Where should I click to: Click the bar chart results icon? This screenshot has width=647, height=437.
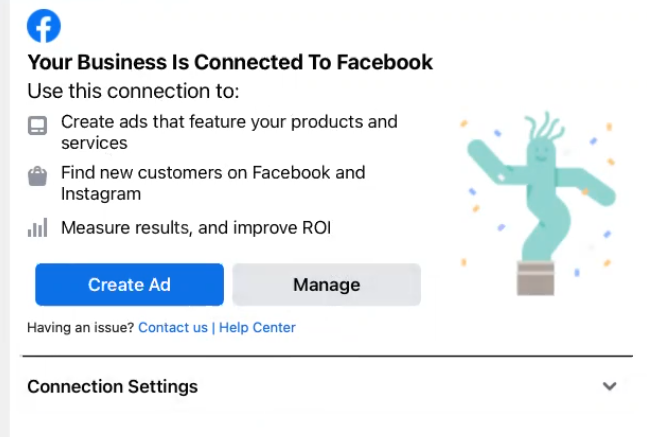(38, 228)
